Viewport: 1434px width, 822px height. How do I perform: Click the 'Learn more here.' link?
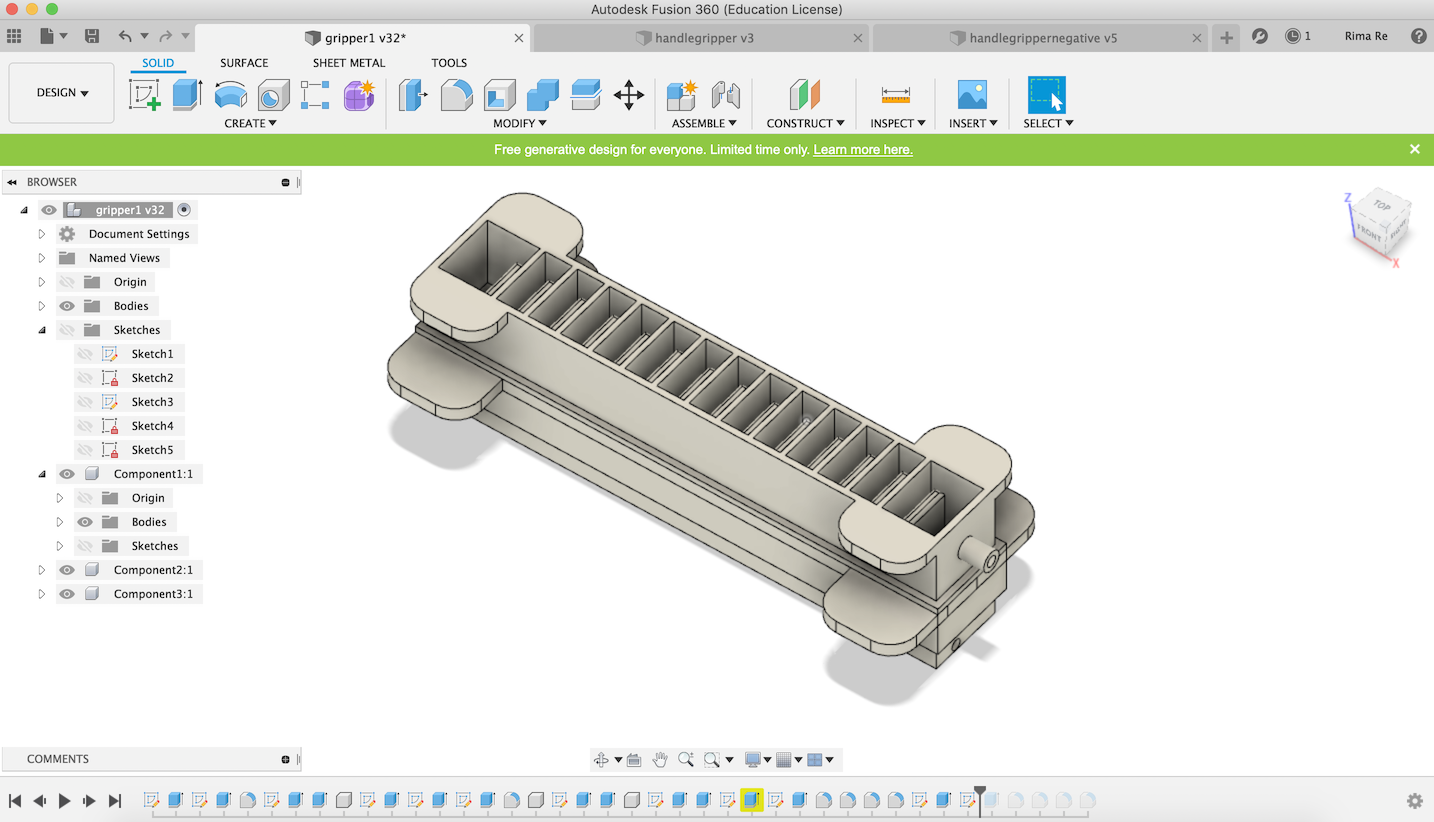(862, 150)
